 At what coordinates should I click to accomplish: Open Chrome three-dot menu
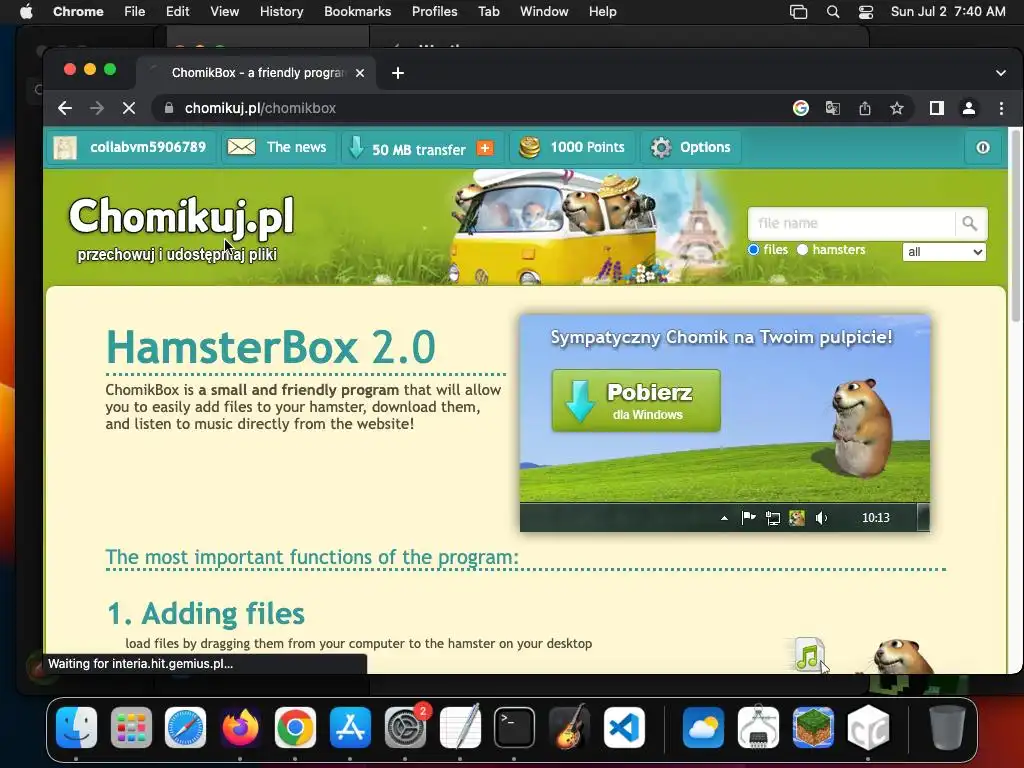1001,108
